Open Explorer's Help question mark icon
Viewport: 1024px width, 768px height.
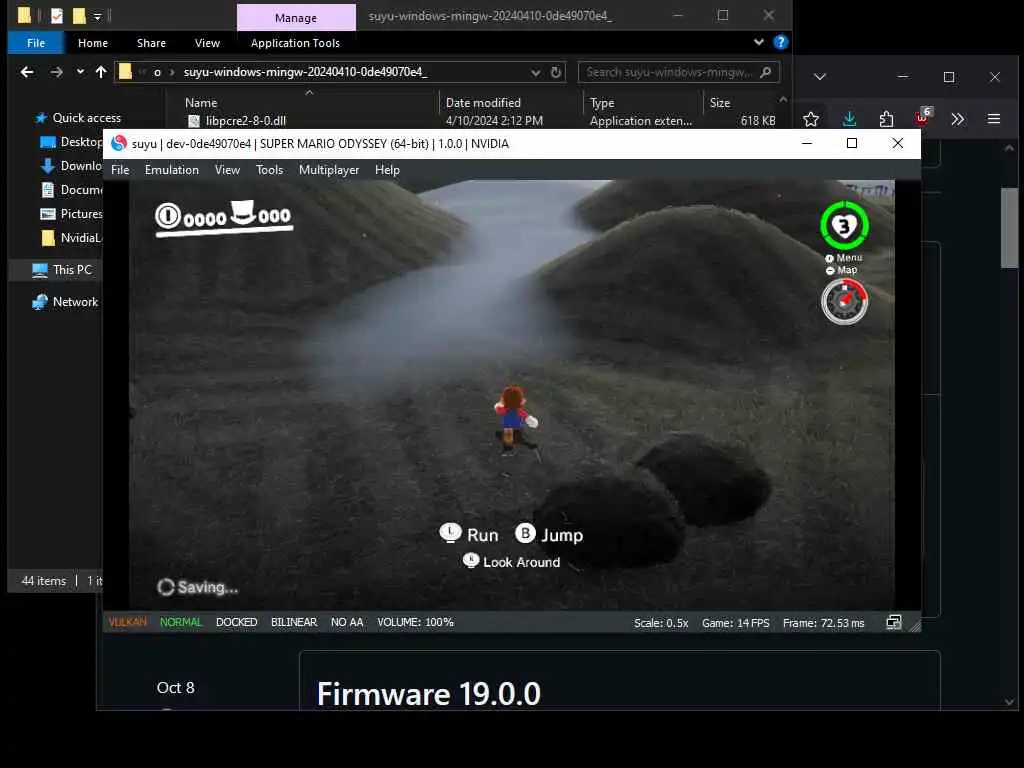780,42
